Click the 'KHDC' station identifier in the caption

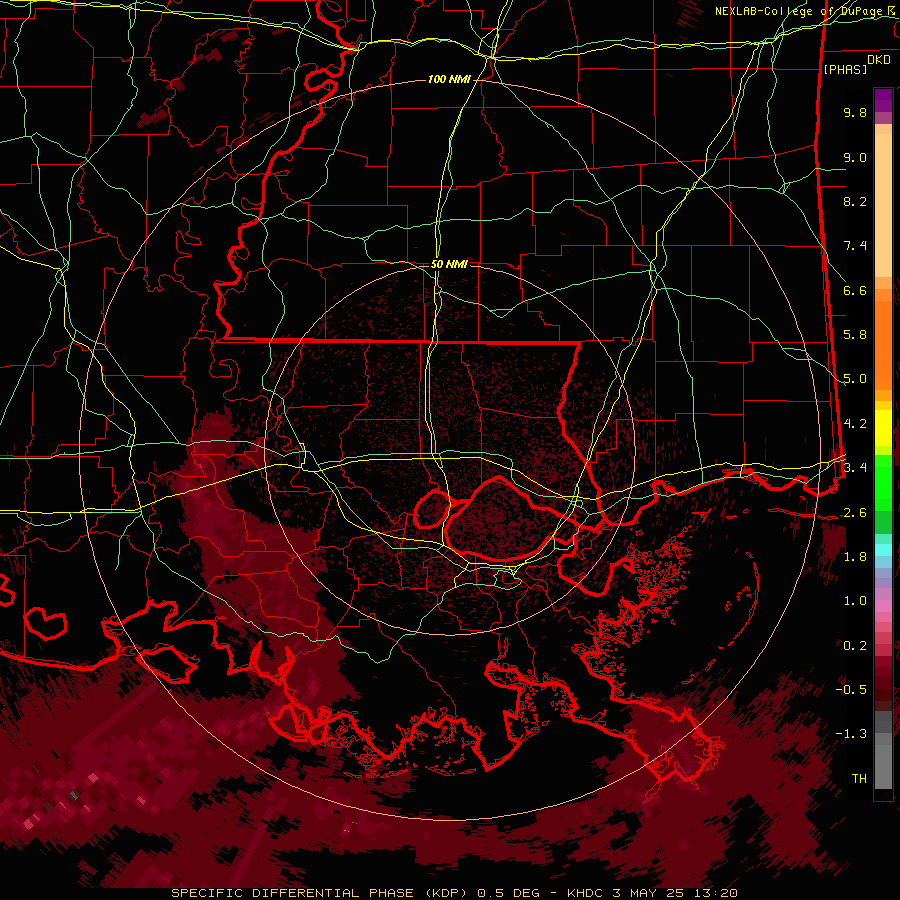click(x=585, y=893)
